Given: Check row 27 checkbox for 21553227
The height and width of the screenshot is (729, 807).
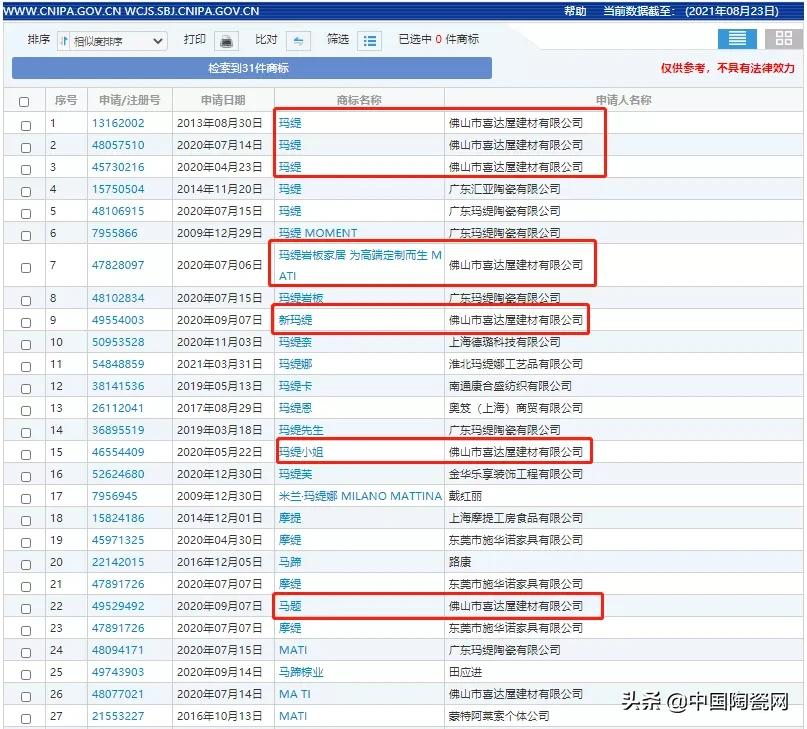Looking at the screenshot, I should (x=26, y=719).
